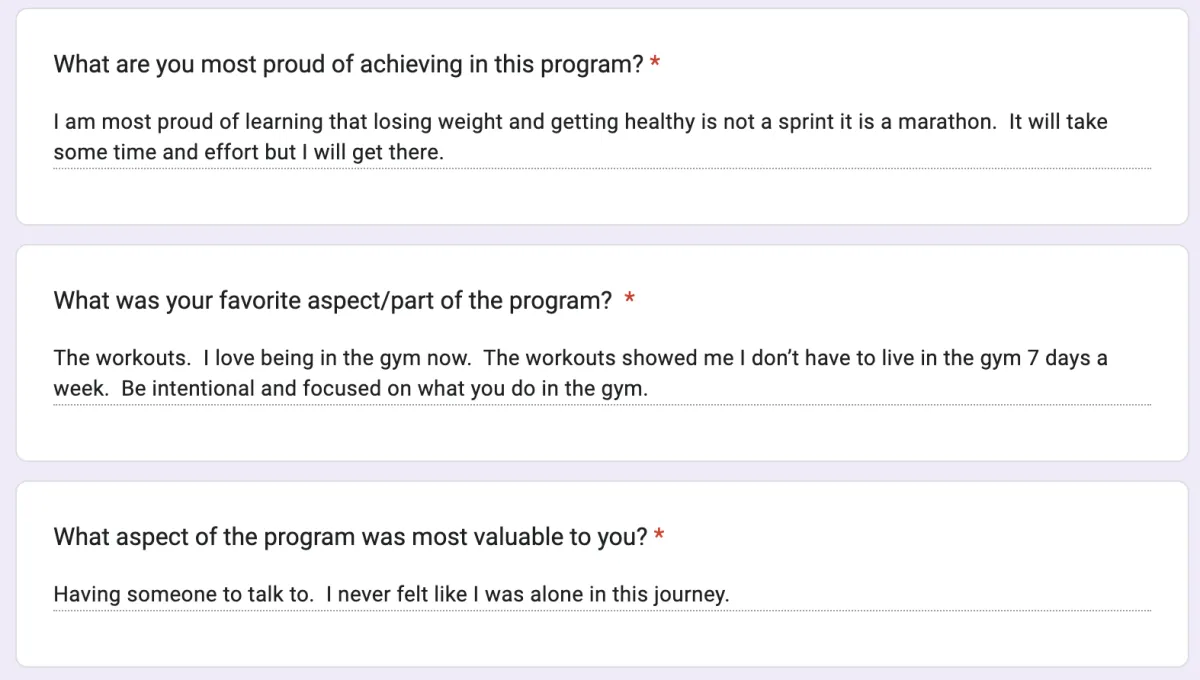Click the 'most valuable to you' question title
1200x680 pixels.
350,537
